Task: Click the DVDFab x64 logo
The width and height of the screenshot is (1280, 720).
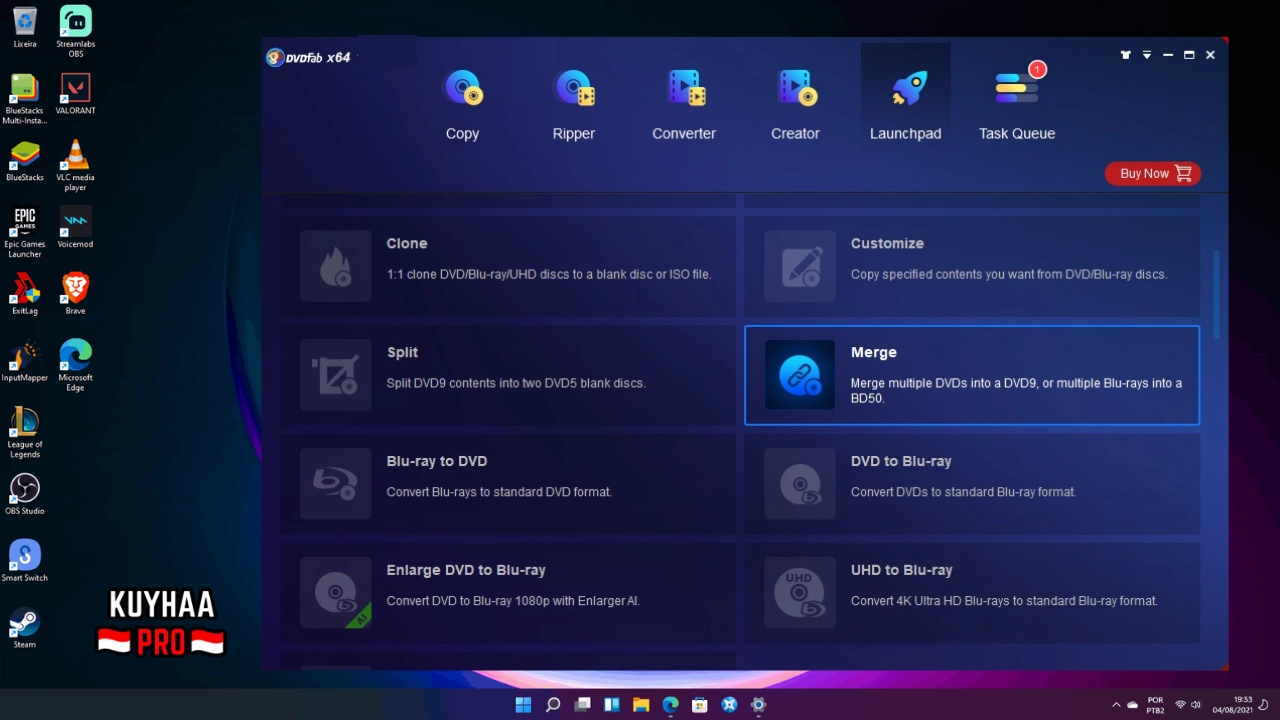Action: coord(309,57)
